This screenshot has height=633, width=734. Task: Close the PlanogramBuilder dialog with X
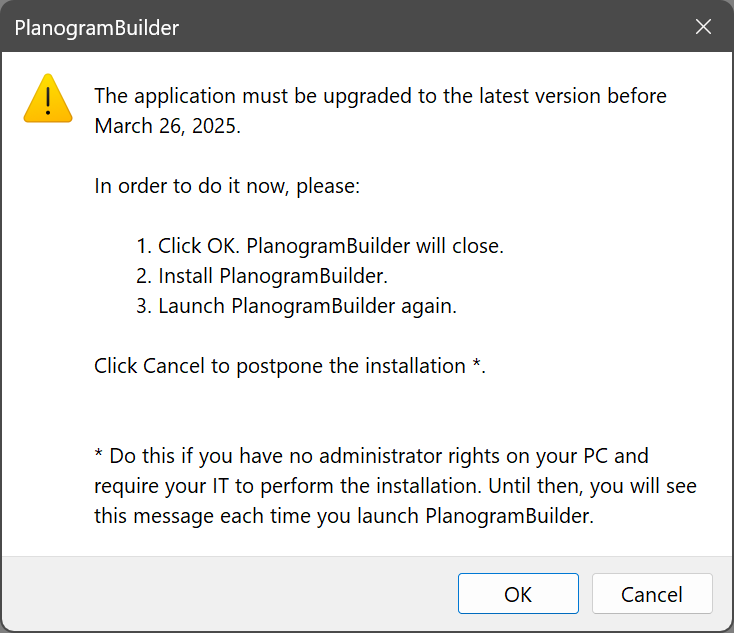[703, 27]
